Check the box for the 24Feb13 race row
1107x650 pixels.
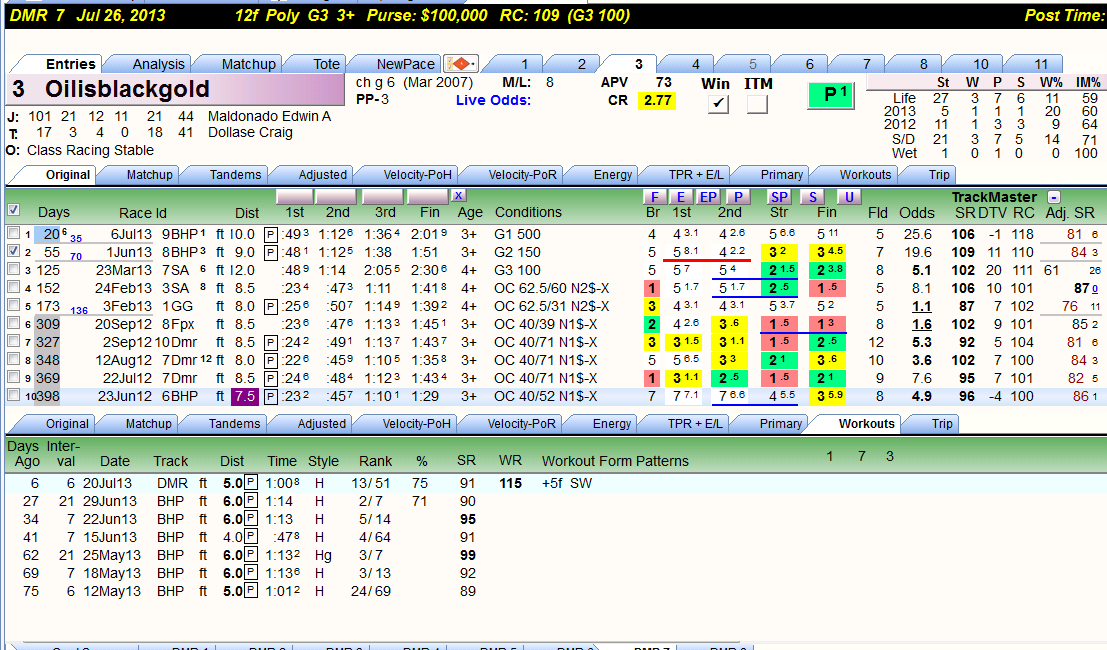click(13, 287)
